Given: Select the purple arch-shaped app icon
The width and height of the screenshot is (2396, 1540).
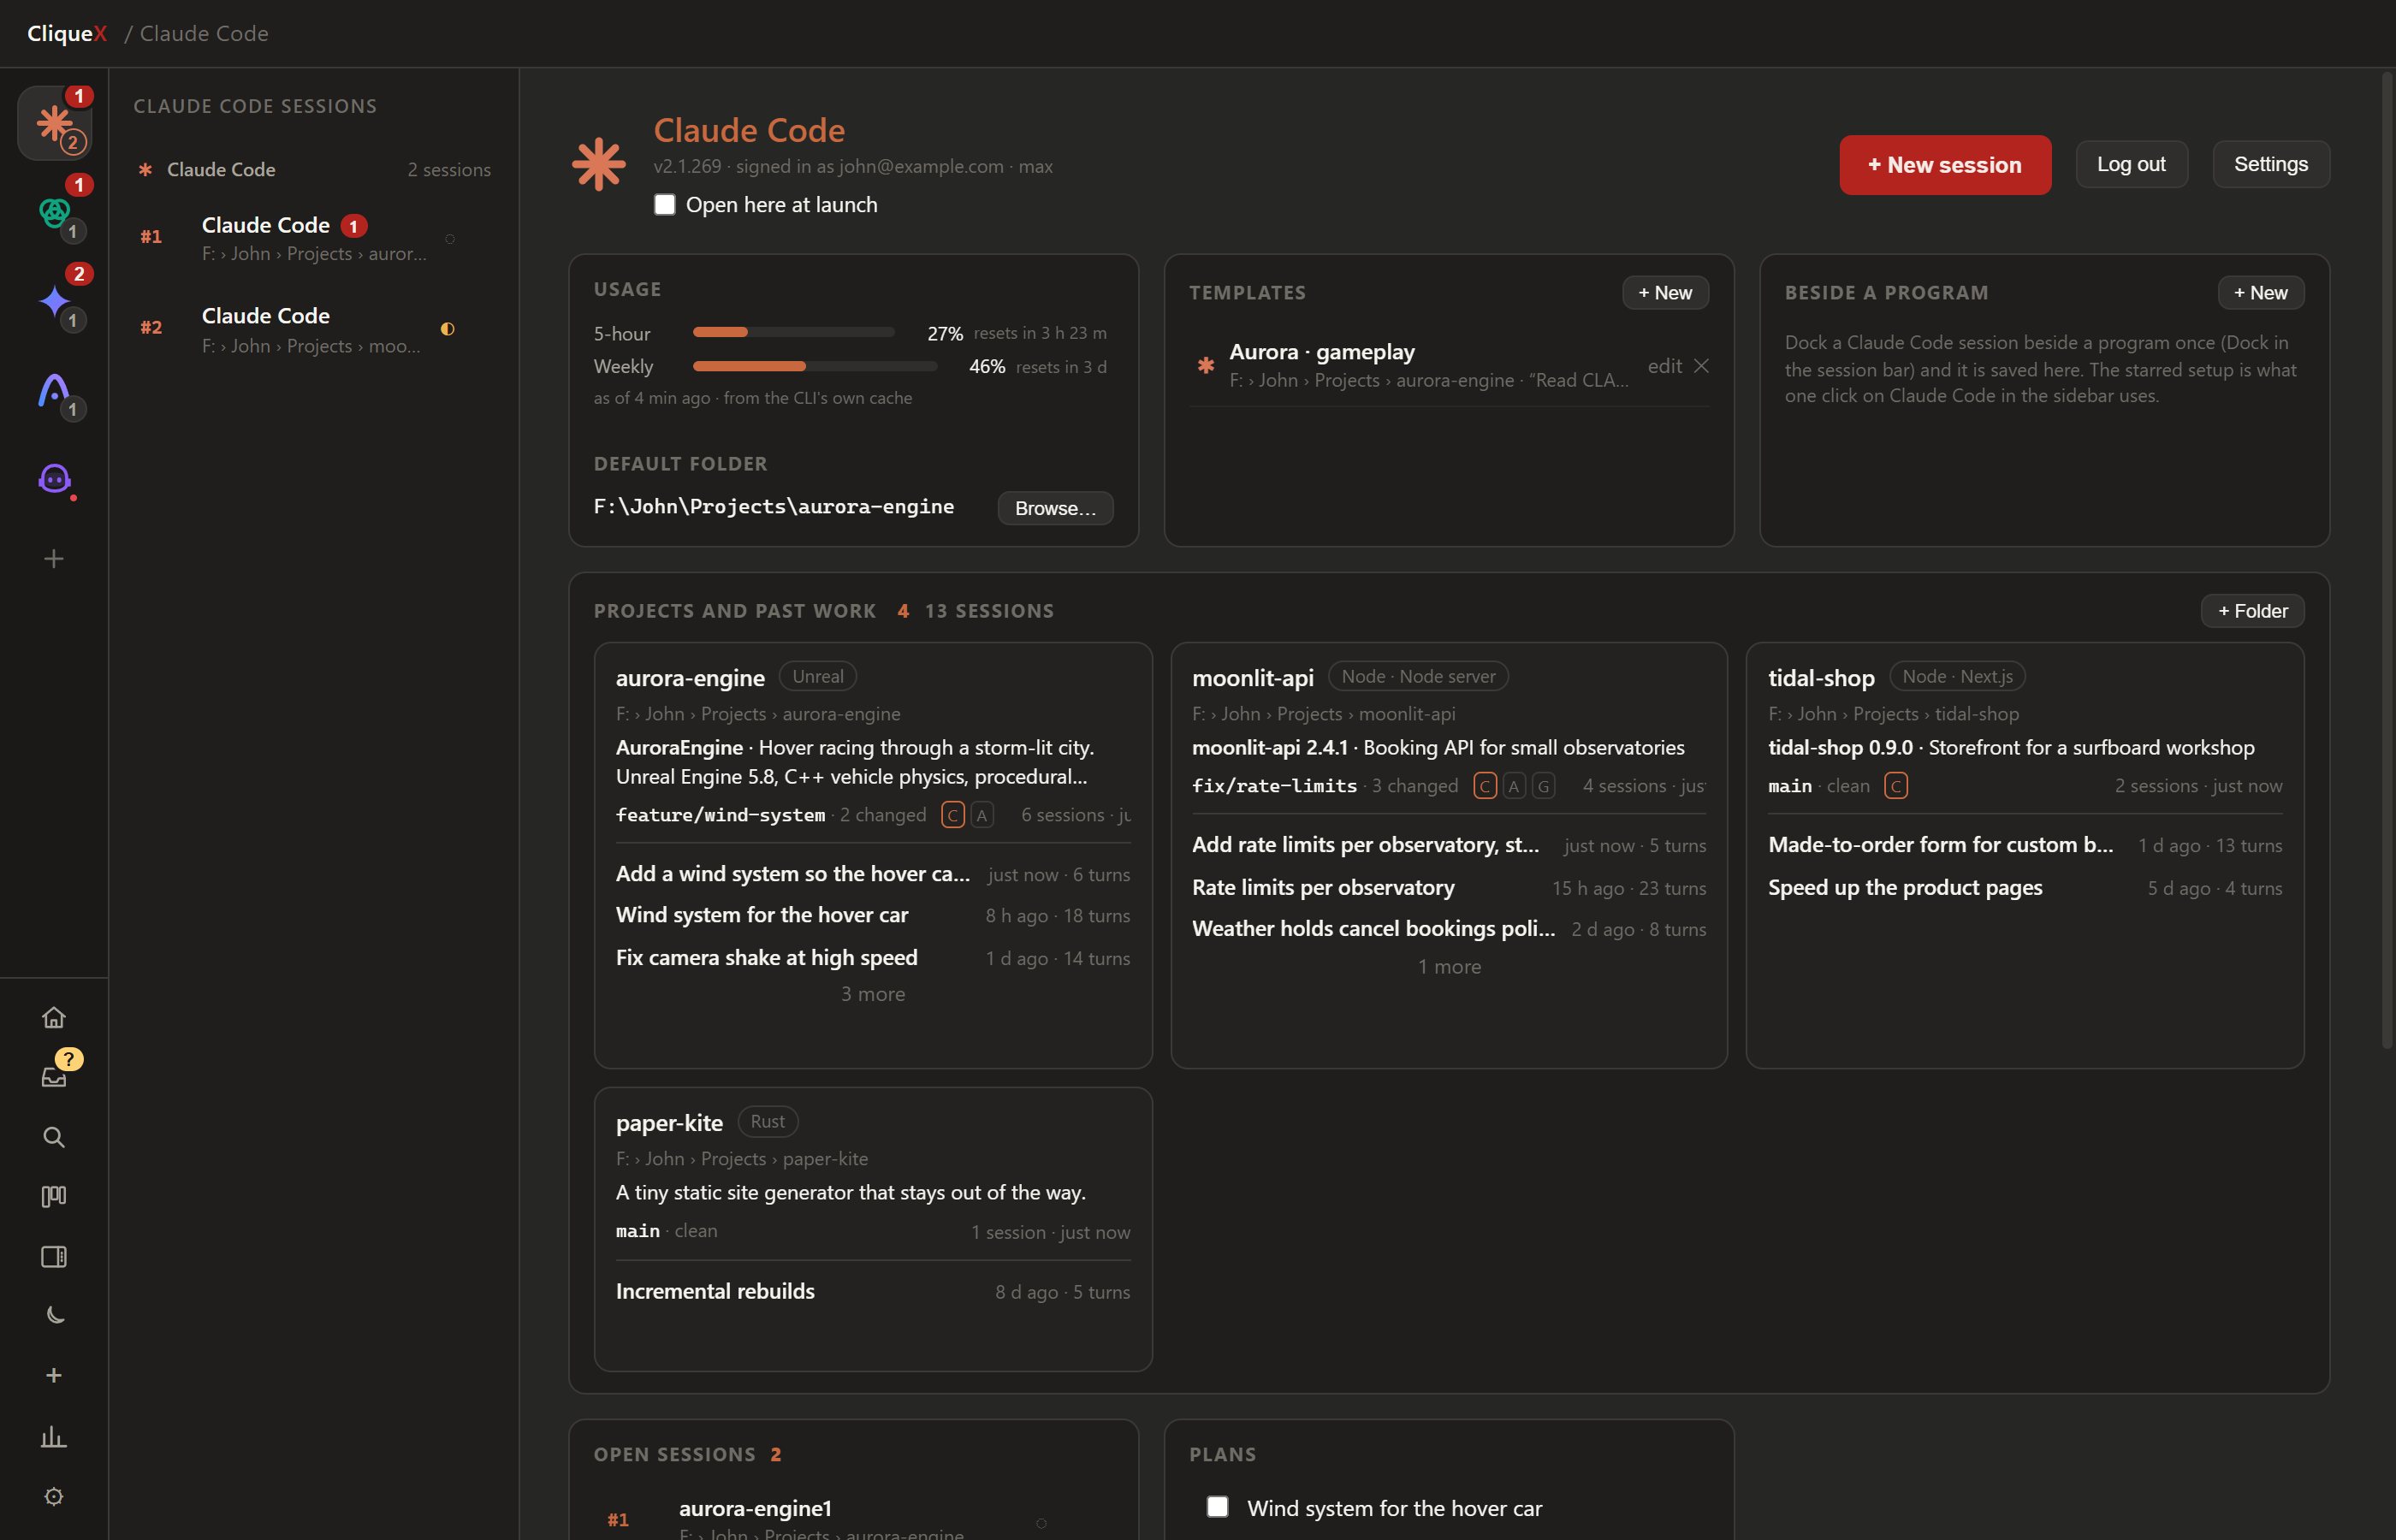Looking at the screenshot, I should [54, 390].
